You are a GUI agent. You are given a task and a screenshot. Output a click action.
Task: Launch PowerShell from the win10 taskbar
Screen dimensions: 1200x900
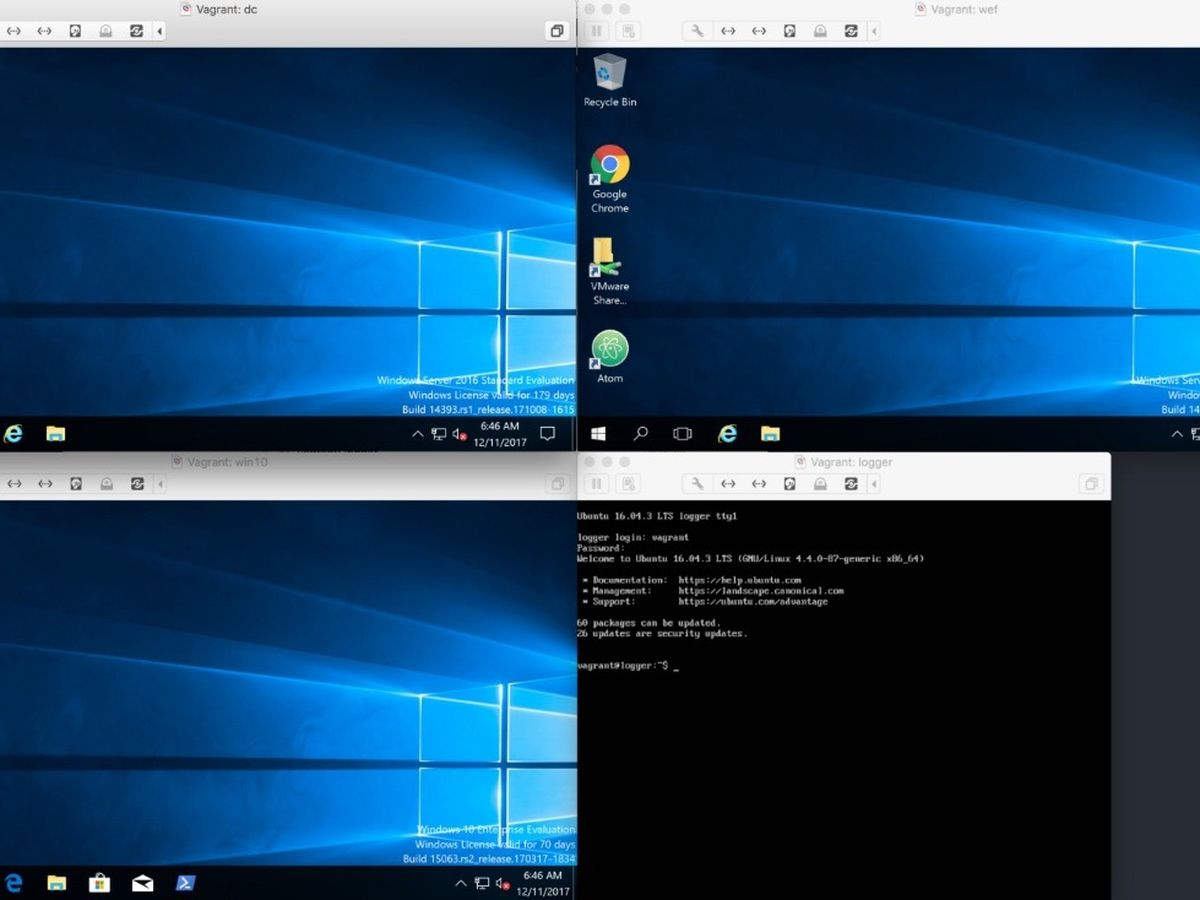click(185, 883)
